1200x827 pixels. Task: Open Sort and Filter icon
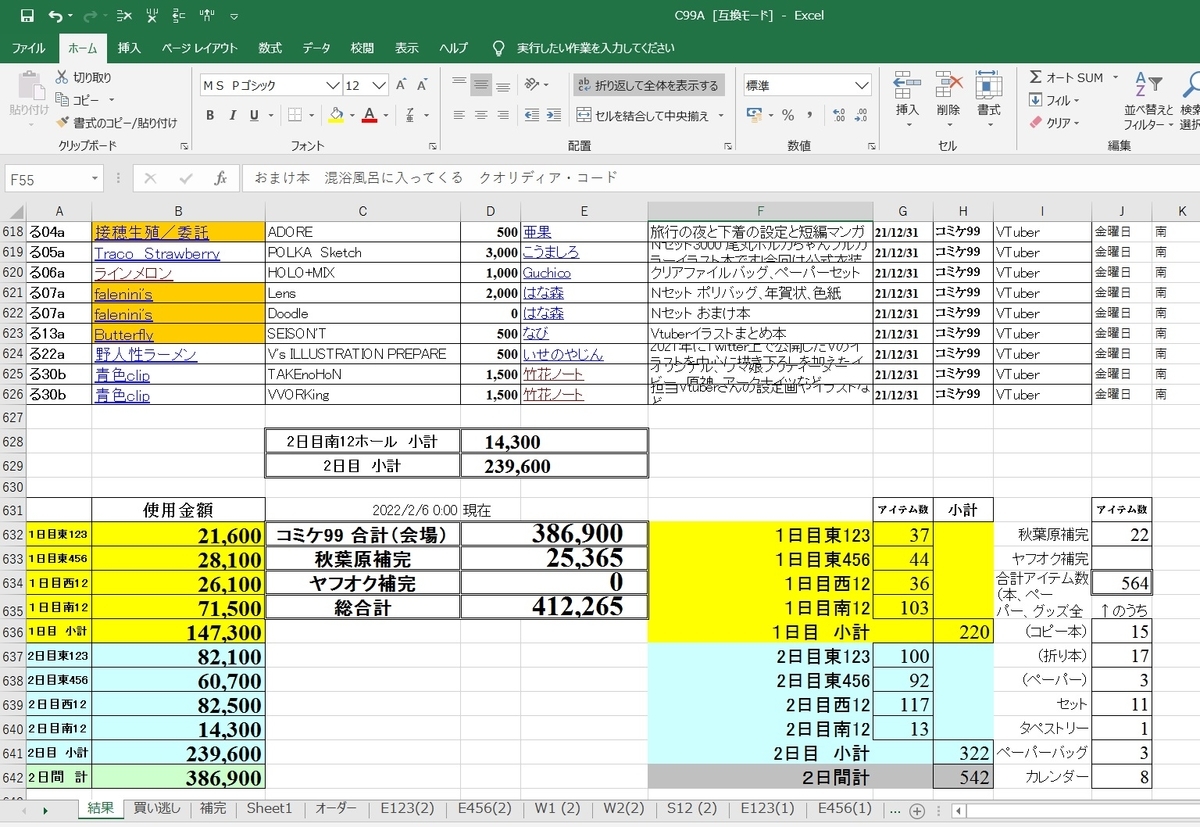click(1148, 86)
